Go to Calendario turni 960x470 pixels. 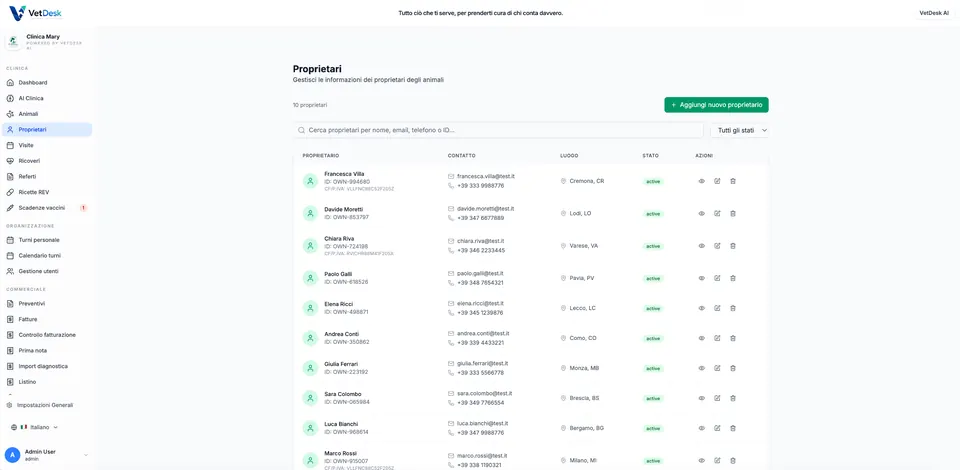pyautogui.click(x=47, y=255)
